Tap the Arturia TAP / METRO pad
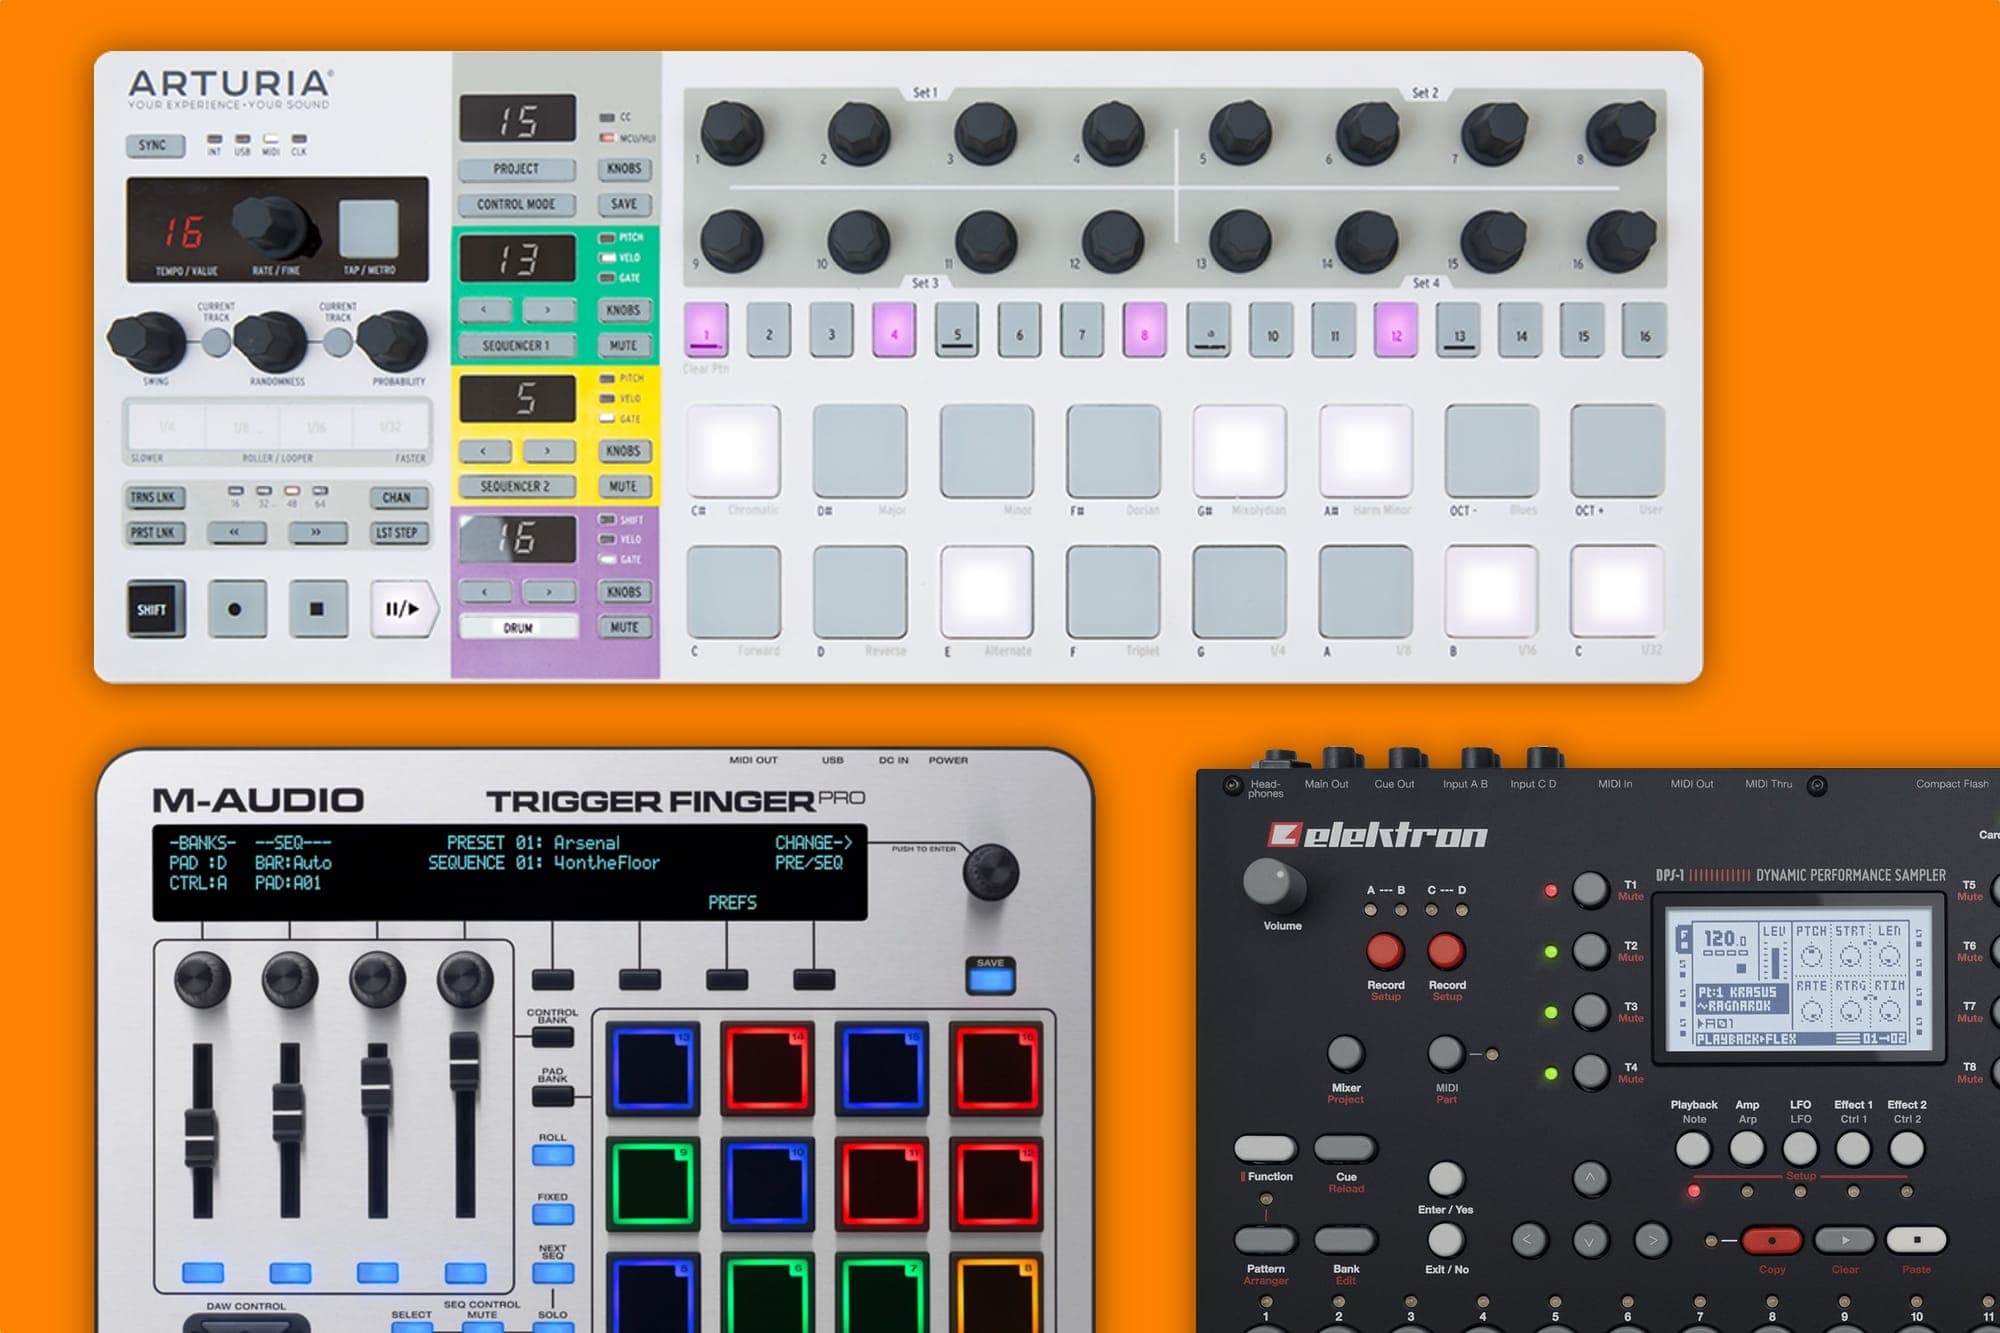The height and width of the screenshot is (1333, 2000). [x=368, y=229]
